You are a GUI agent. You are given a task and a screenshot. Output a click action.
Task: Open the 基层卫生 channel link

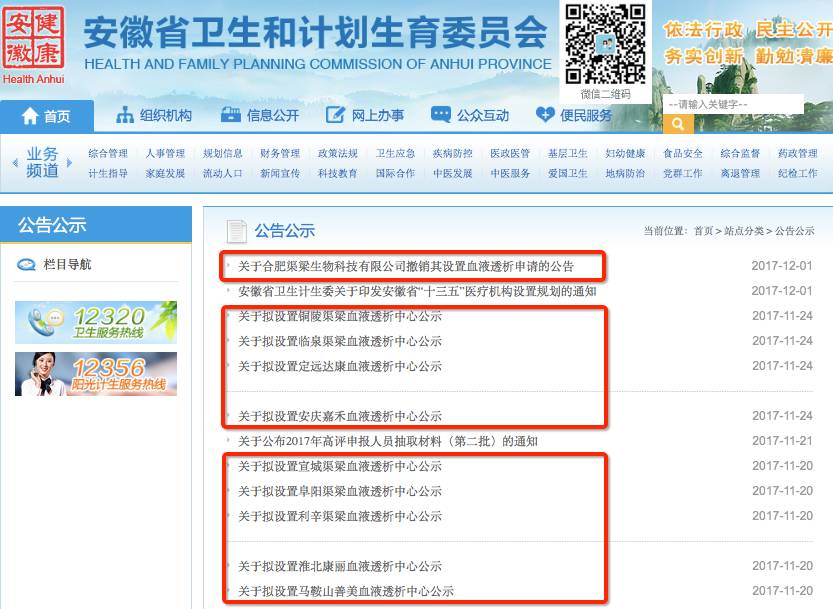point(567,154)
